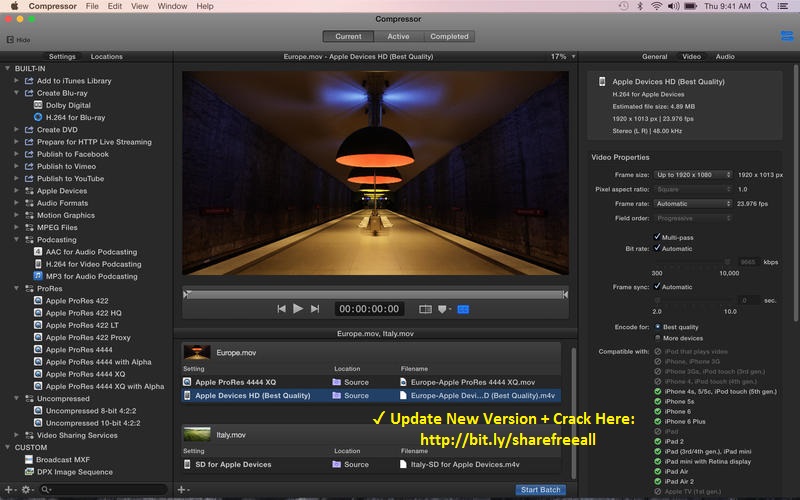Click the Dolby Digital setting icon
Image resolution: width=800 pixels, height=500 pixels.
[38, 105]
